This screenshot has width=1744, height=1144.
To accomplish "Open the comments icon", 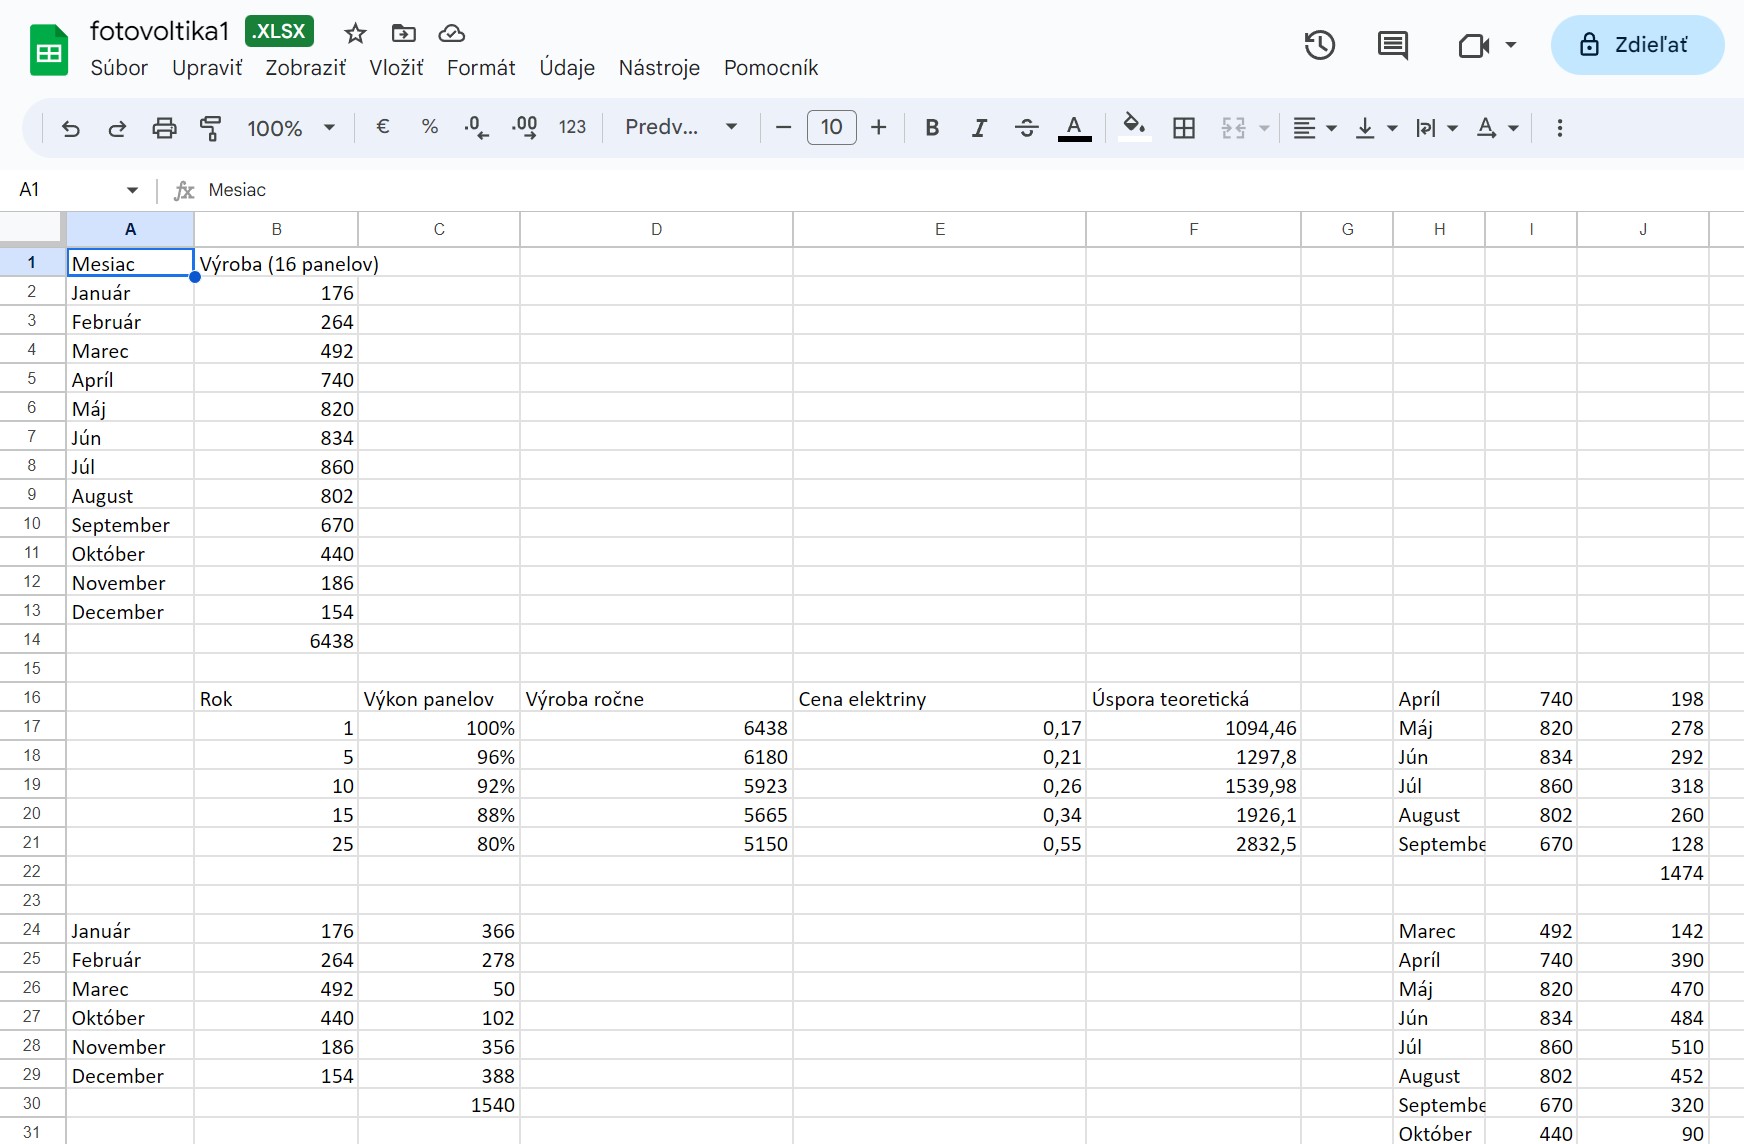I will pos(1392,45).
